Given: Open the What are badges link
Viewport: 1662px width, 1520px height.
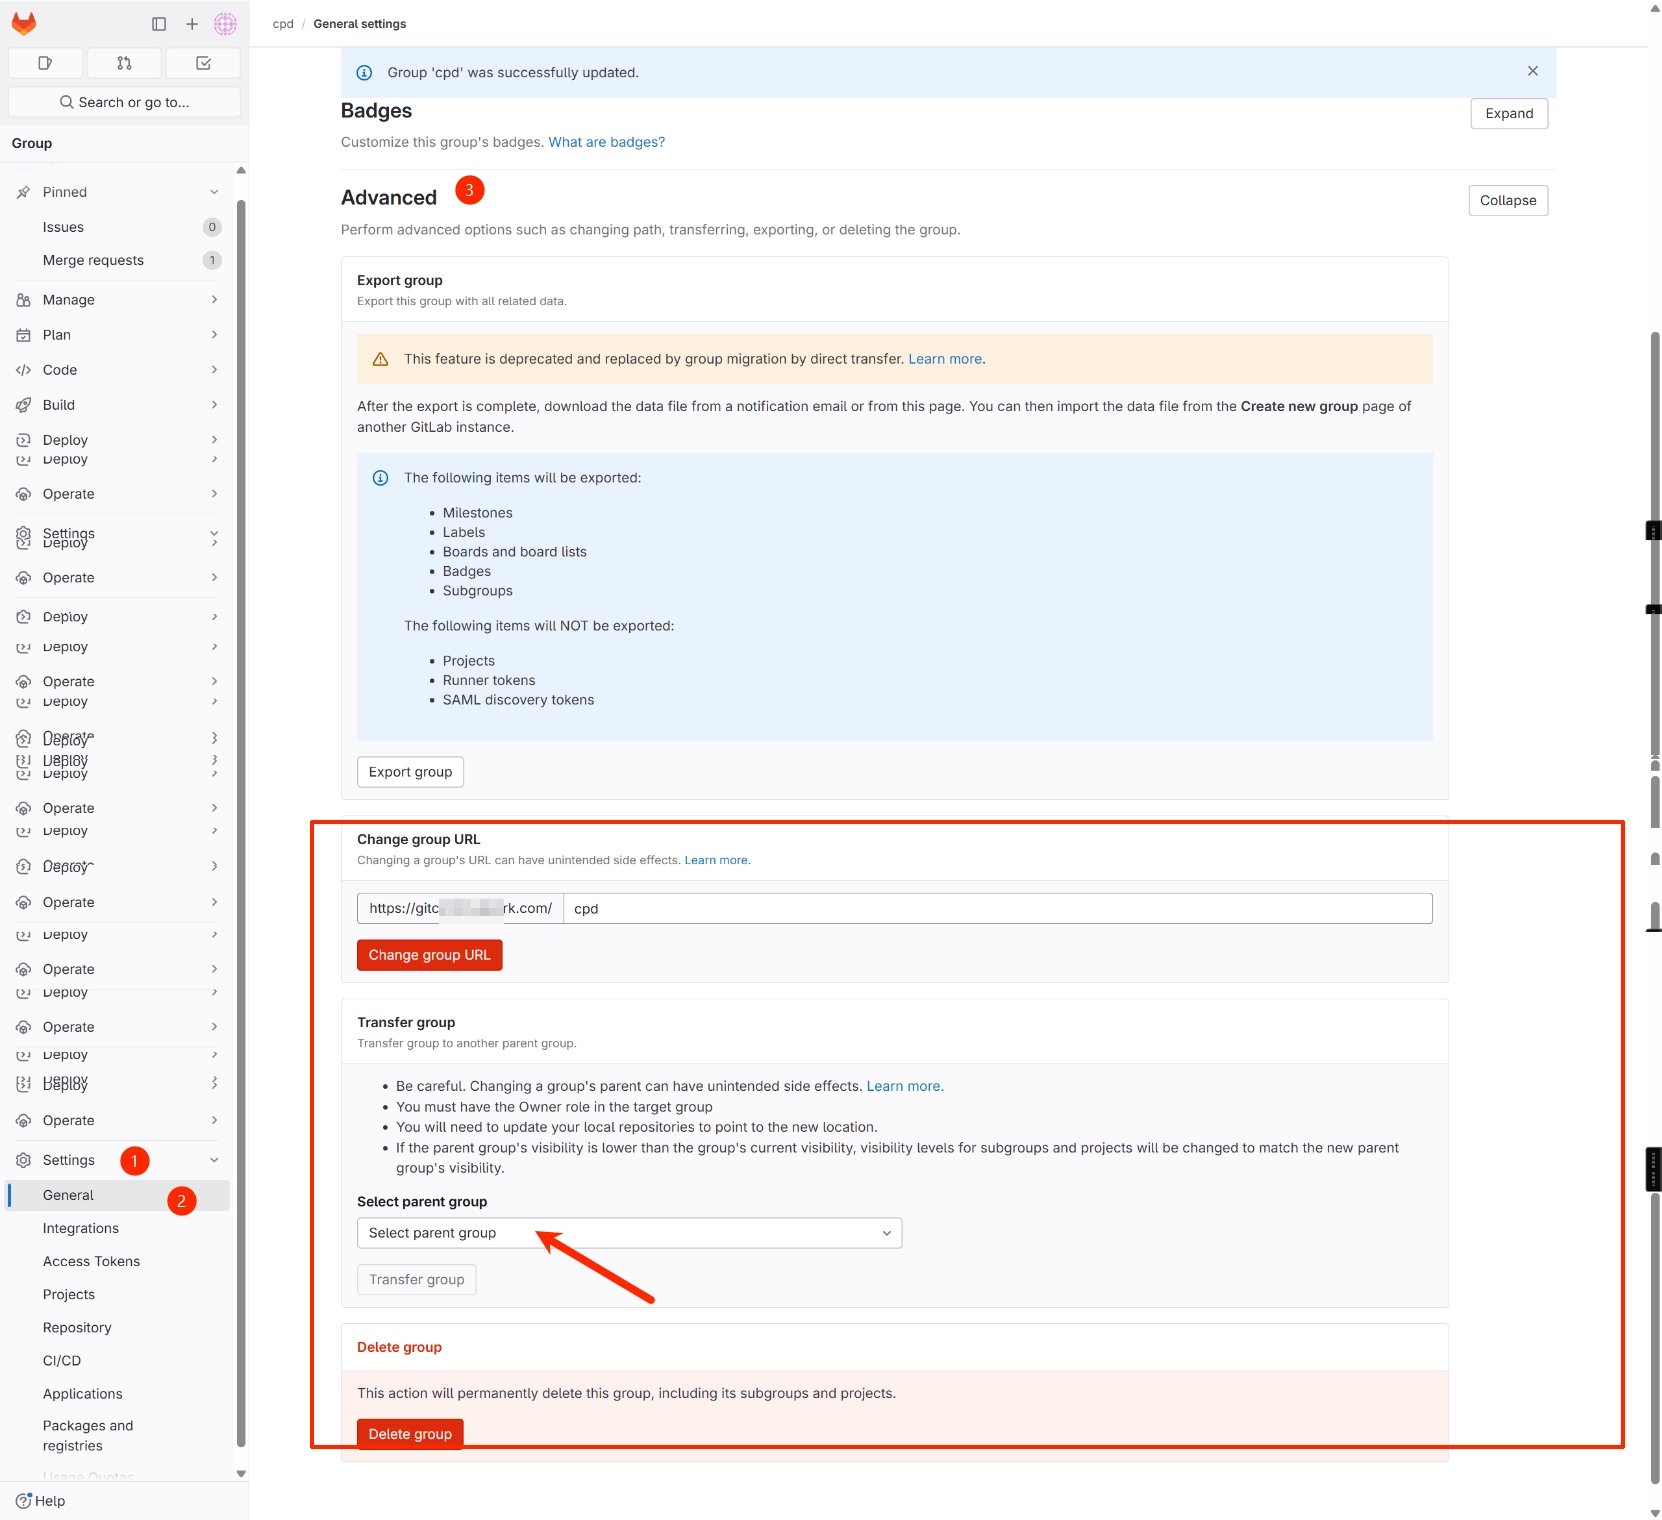Looking at the screenshot, I should (x=606, y=142).
